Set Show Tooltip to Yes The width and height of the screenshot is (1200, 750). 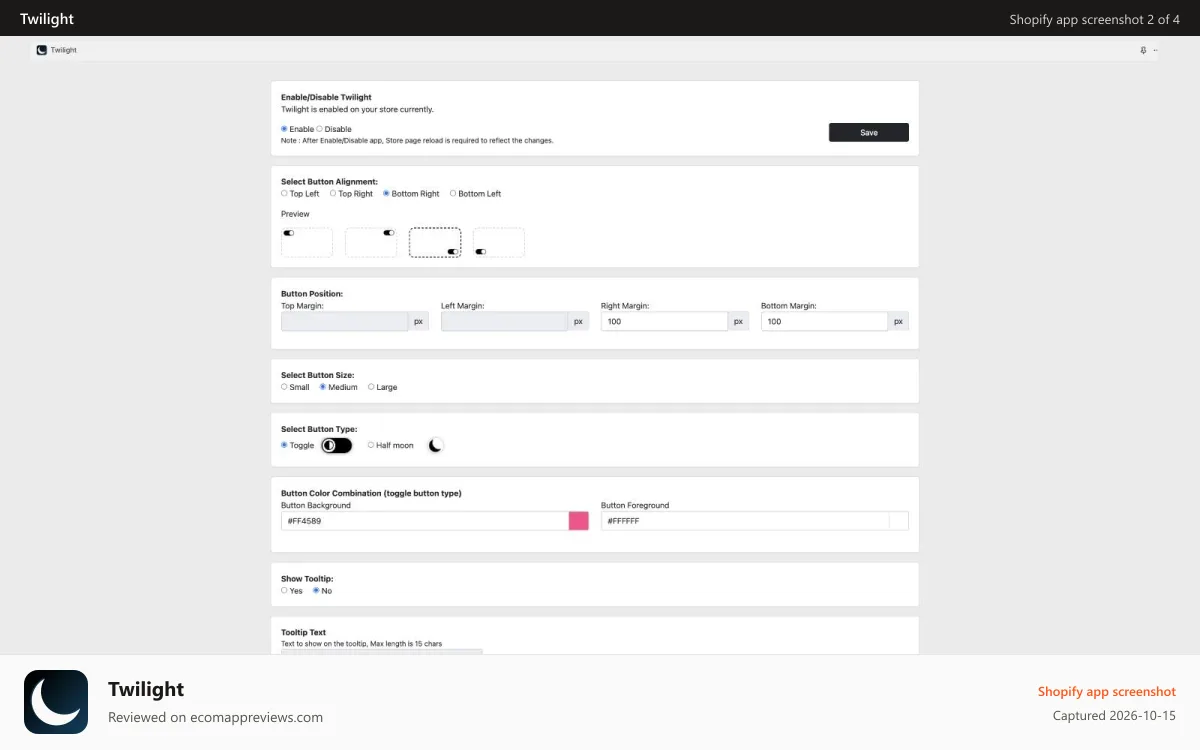[x=284, y=590]
